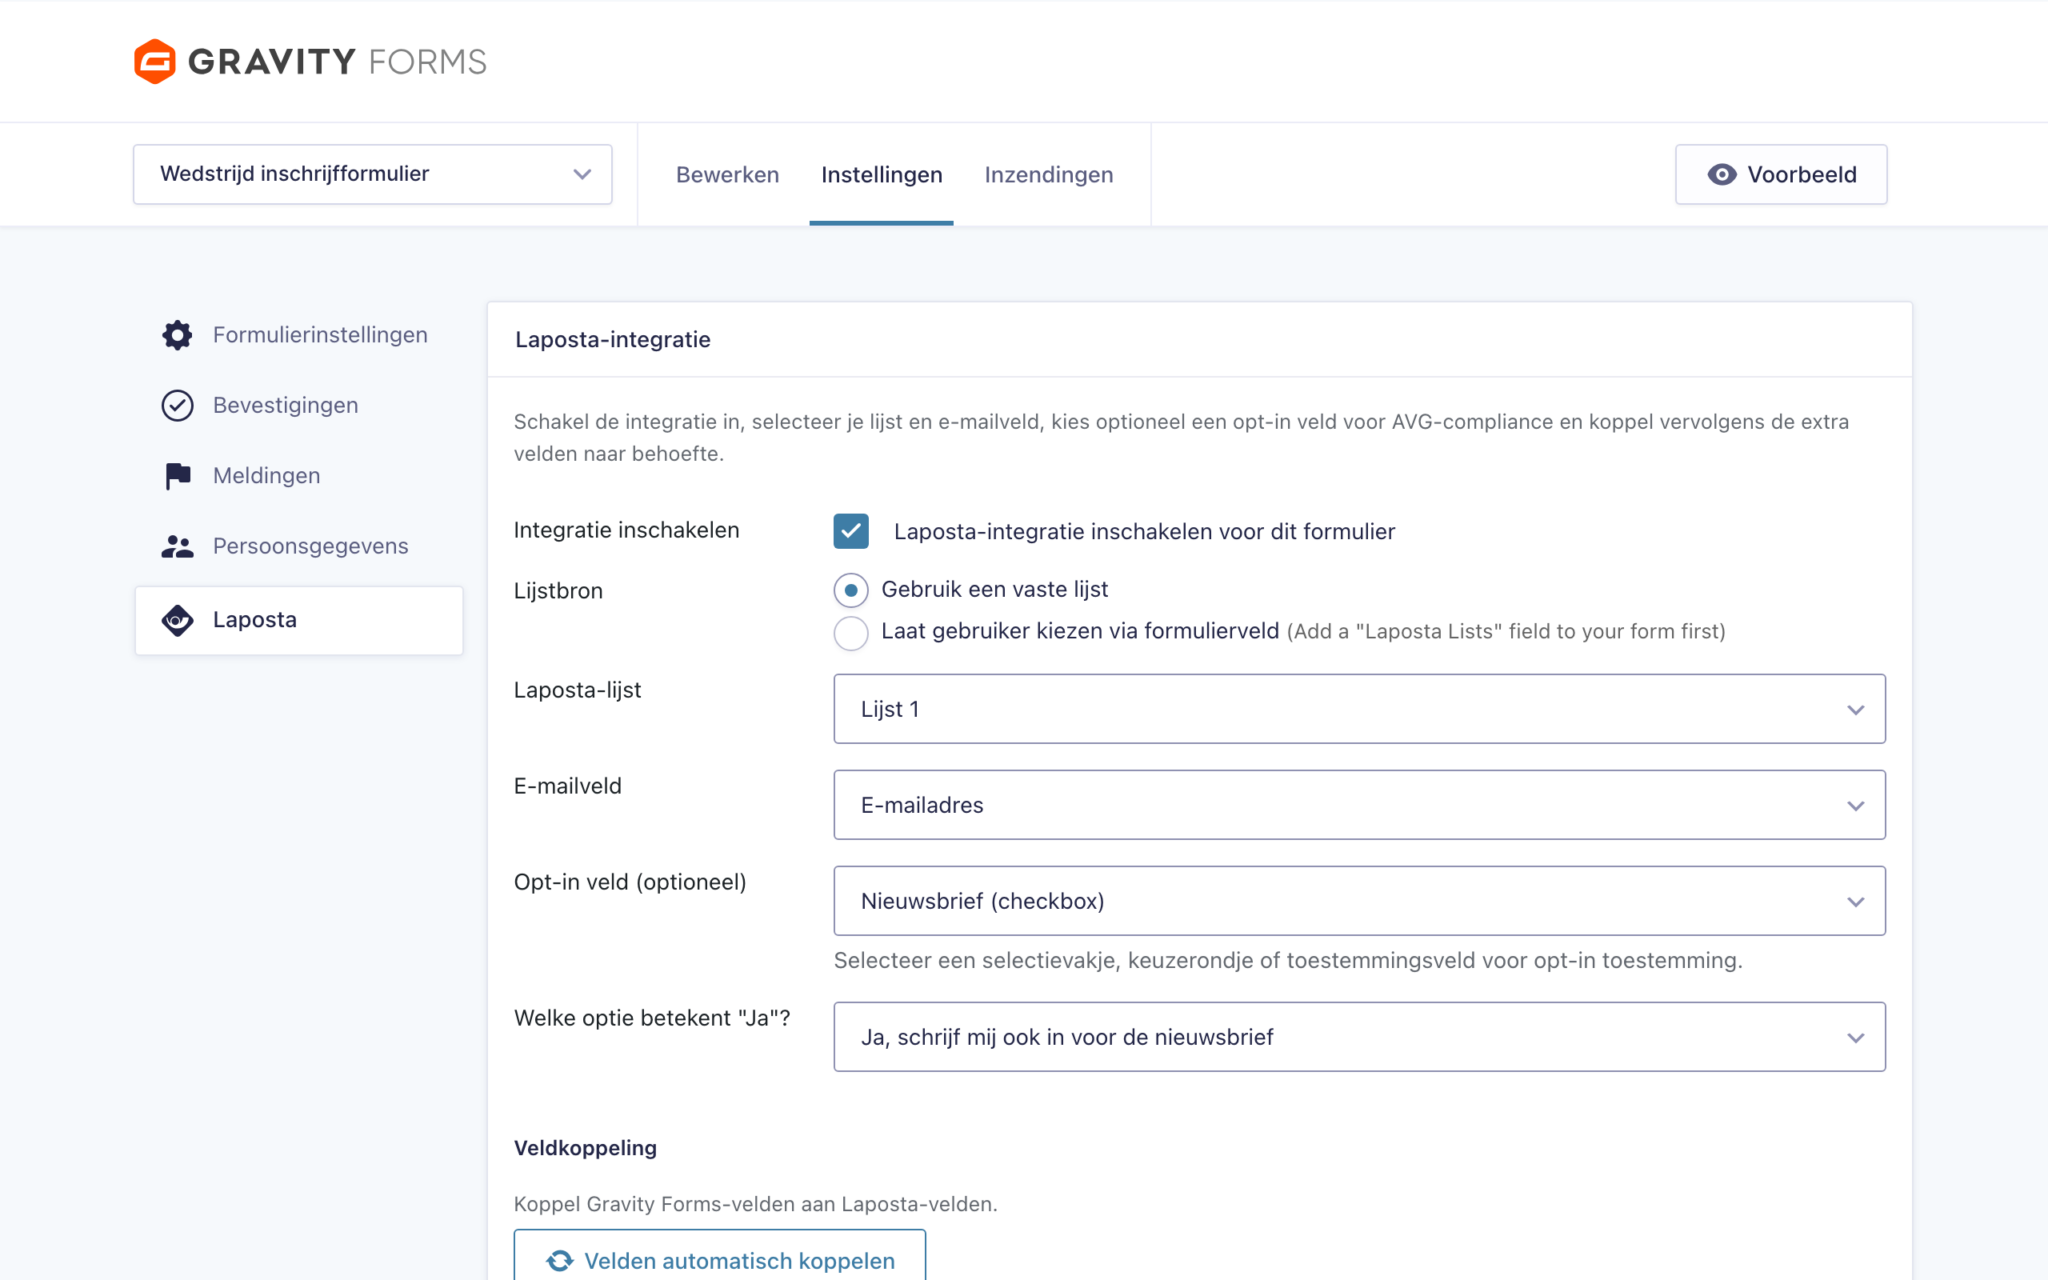Image resolution: width=2048 pixels, height=1280 pixels.
Task: Click 'Koppel Gravity Forms-velden aan Laposta-velden' text
Action: point(756,1204)
